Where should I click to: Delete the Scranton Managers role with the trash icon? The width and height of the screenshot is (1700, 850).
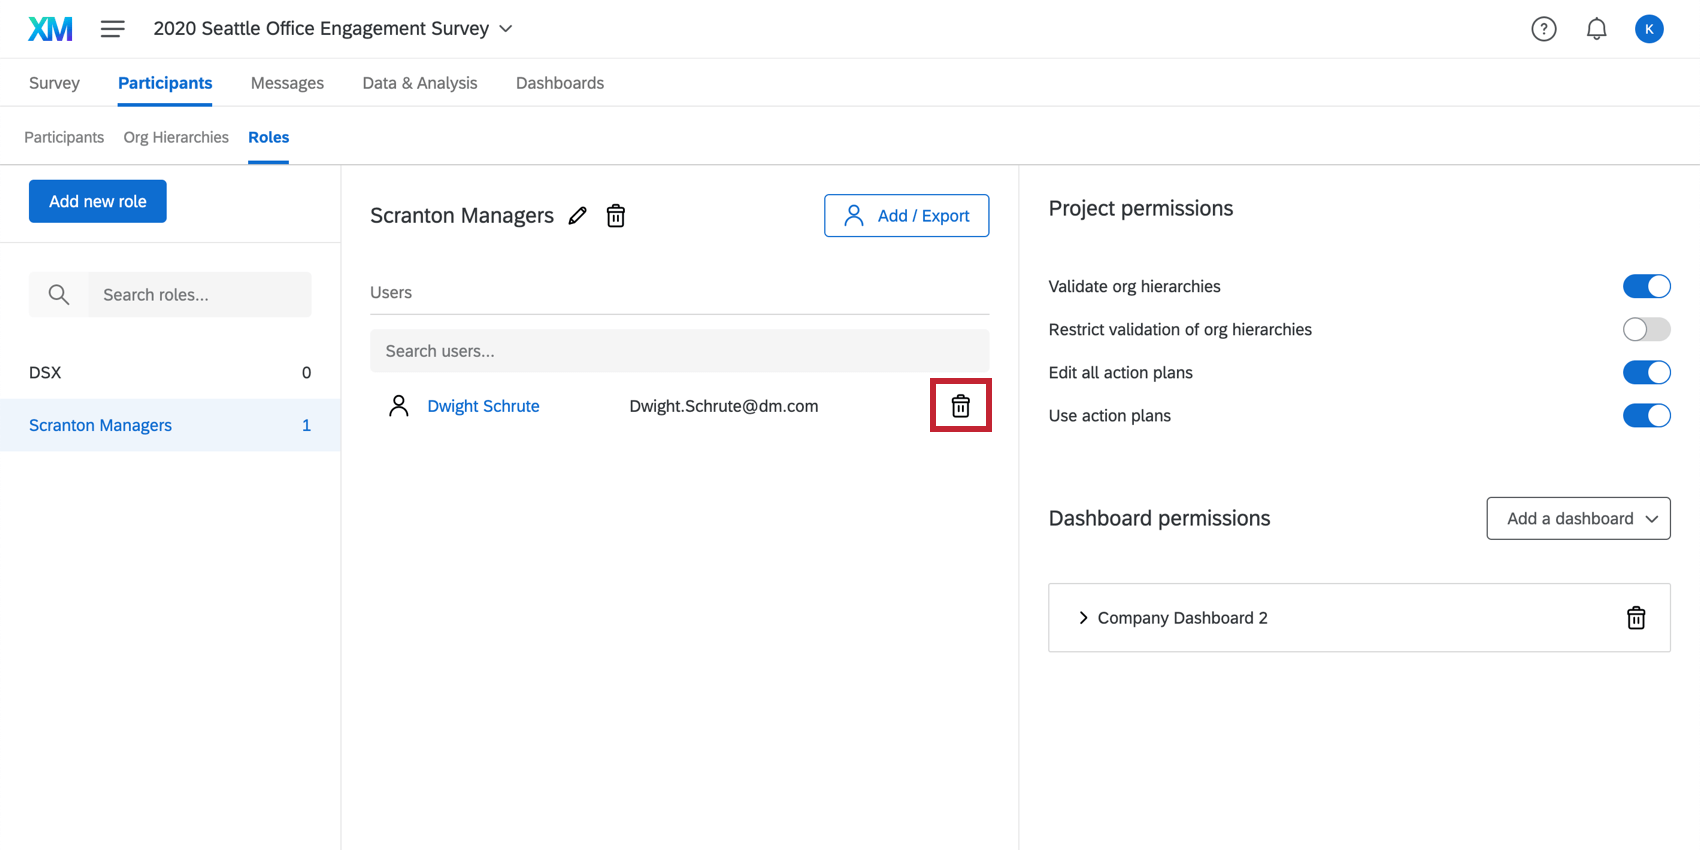tap(616, 216)
